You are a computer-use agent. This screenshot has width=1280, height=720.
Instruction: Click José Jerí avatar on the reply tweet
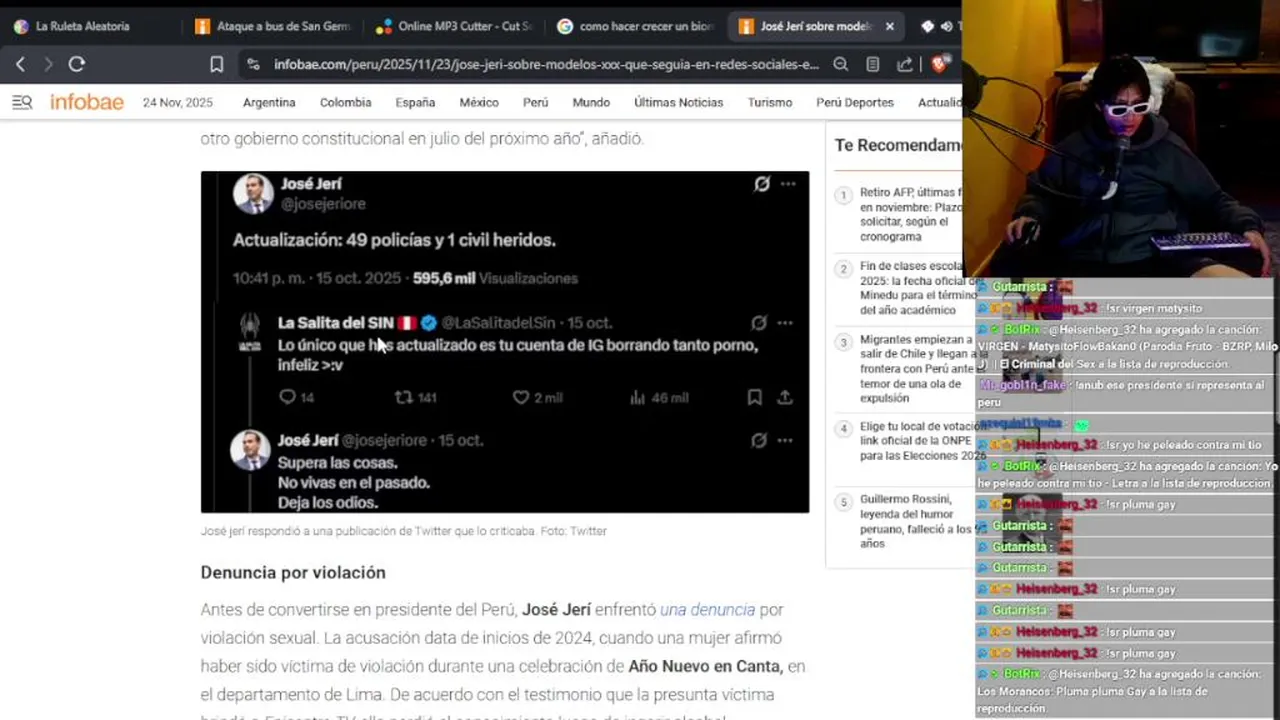pyautogui.click(x=250, y=450)
